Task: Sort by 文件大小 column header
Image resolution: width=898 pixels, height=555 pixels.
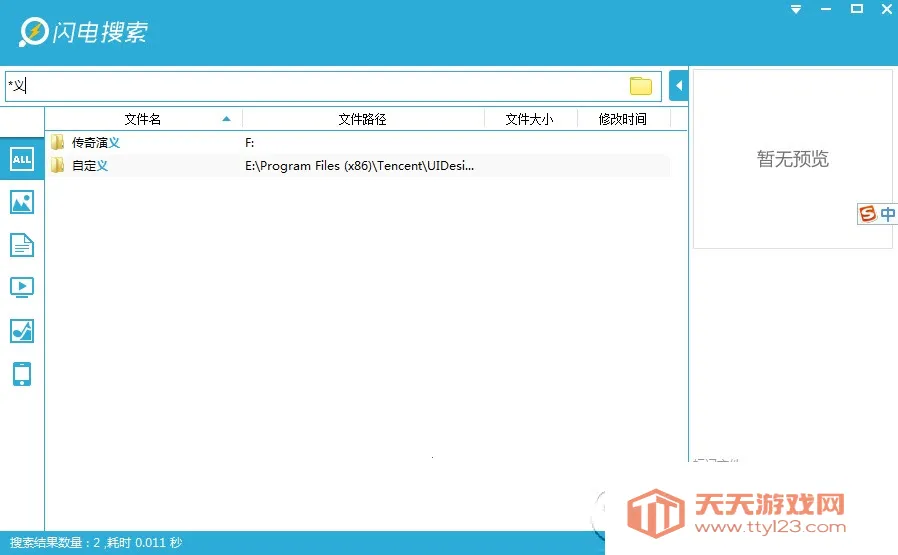Action: click(x=529, y=119)
